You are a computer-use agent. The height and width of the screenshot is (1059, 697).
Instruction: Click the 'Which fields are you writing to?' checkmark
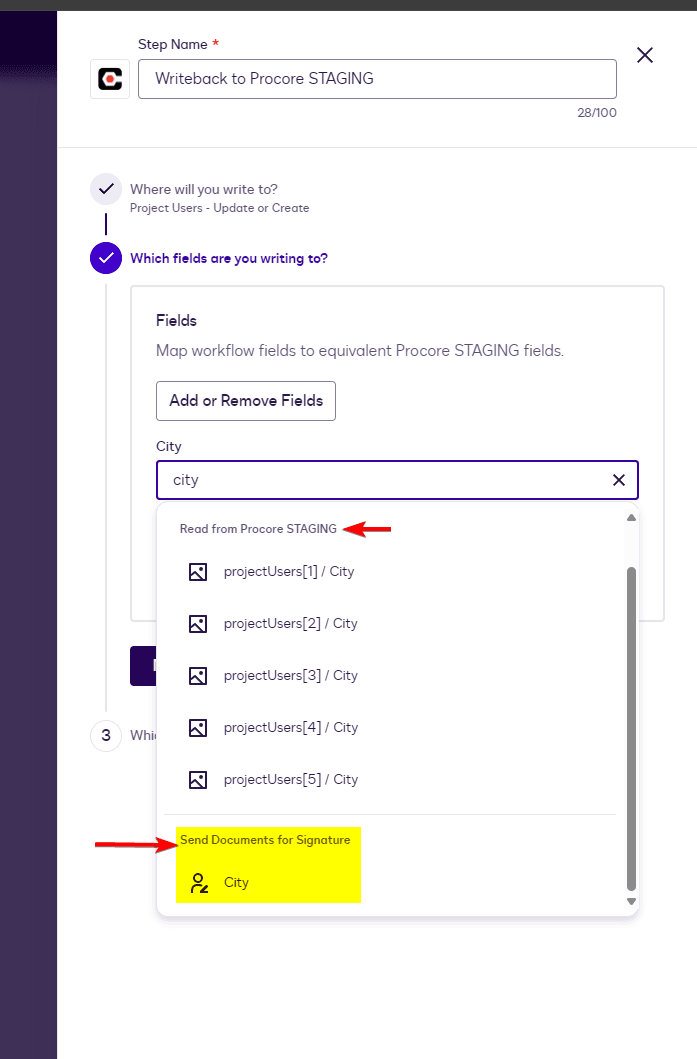[106, 258]
